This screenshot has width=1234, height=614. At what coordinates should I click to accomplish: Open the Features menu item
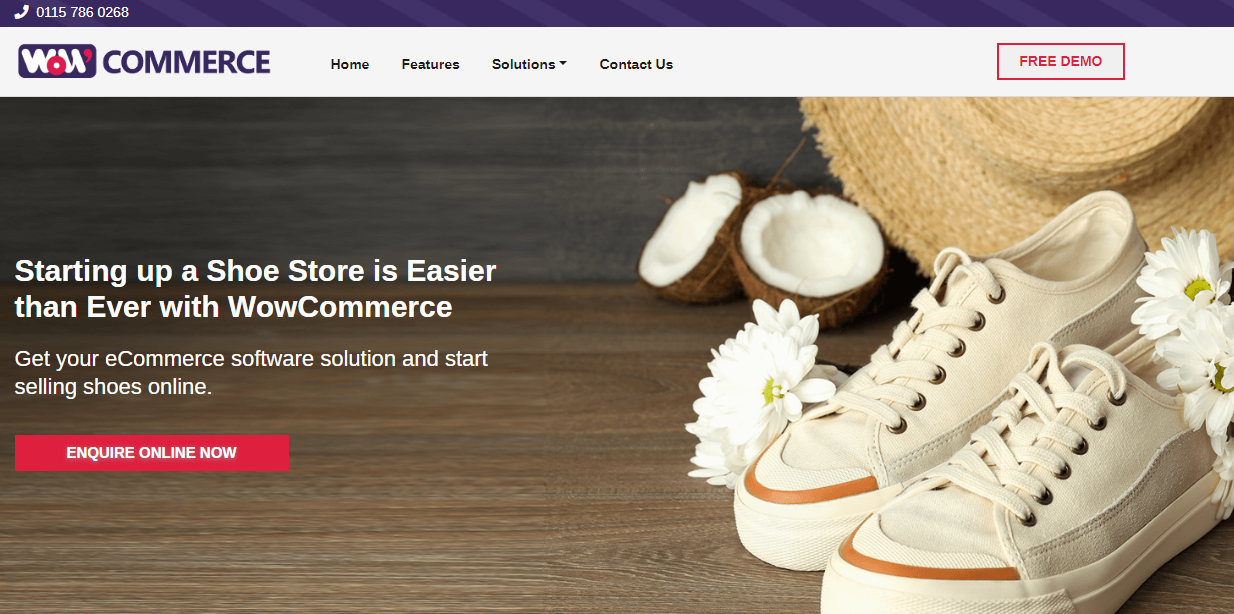click(x=431, y=64)
